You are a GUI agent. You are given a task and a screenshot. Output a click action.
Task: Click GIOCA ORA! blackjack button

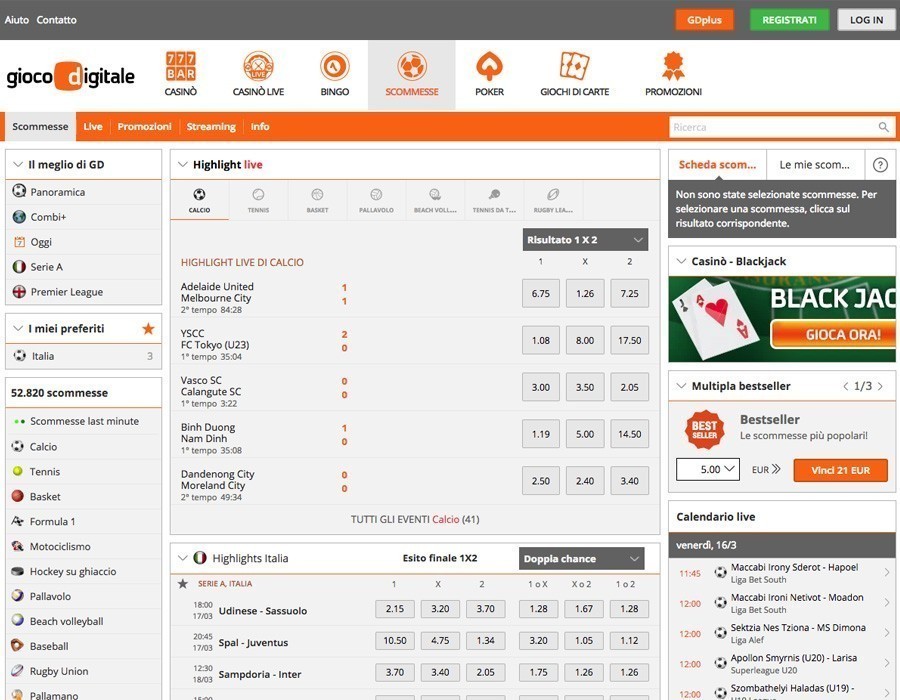(x=835, y=335)
